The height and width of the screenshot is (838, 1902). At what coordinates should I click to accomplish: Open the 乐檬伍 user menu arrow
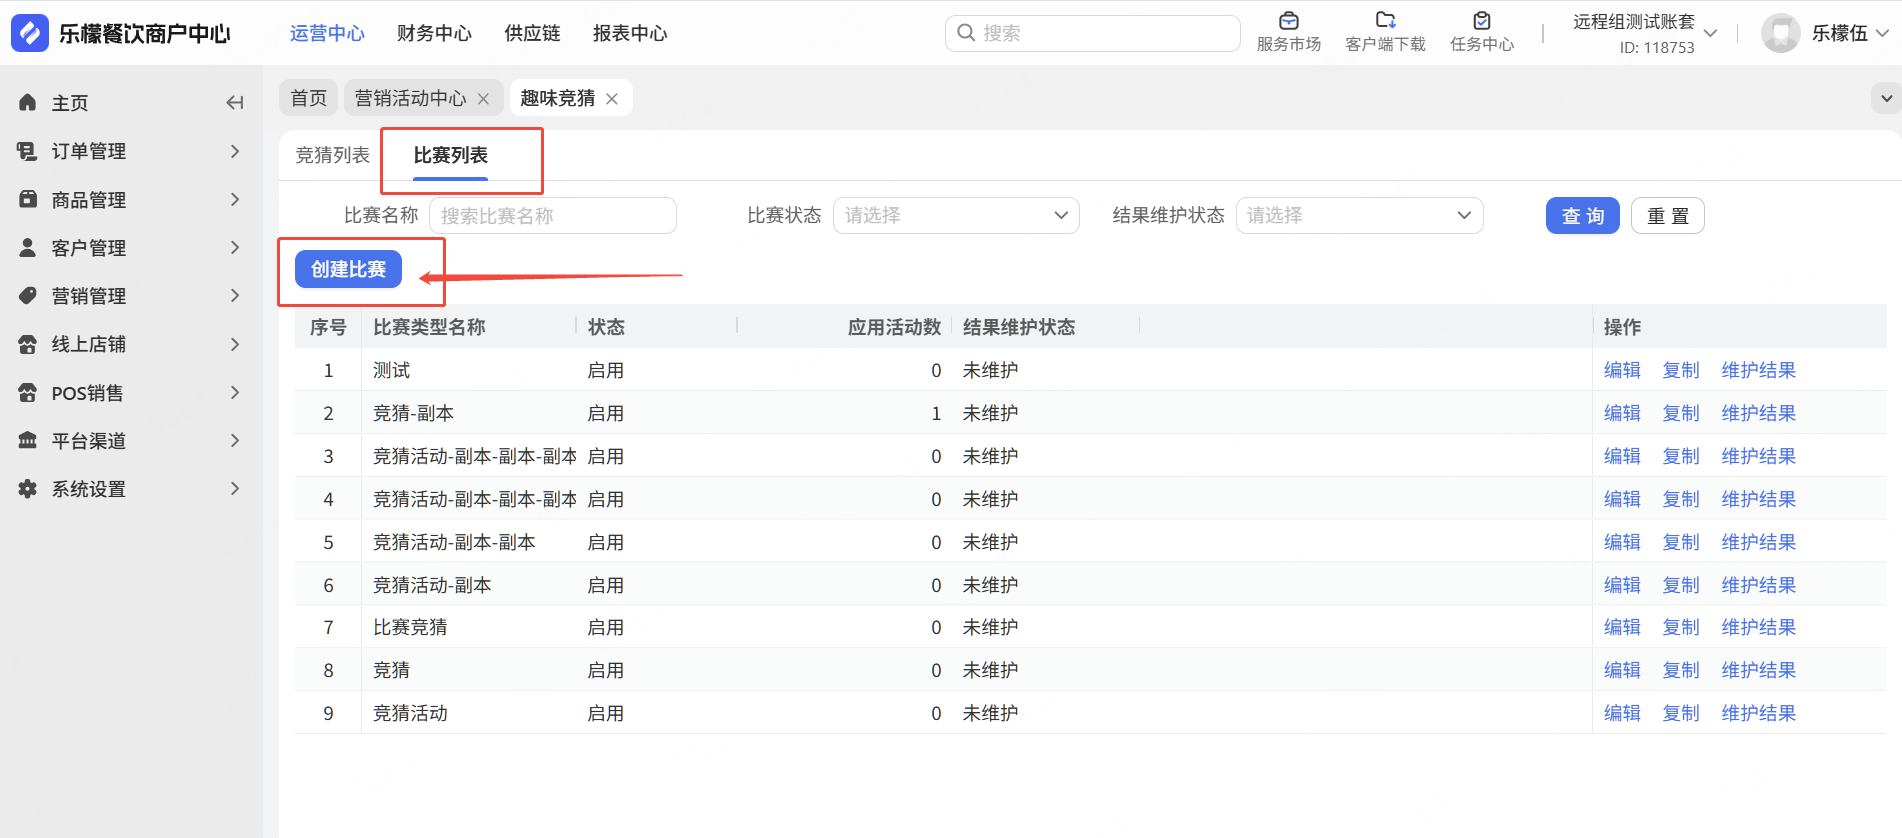pos(1882,33)
